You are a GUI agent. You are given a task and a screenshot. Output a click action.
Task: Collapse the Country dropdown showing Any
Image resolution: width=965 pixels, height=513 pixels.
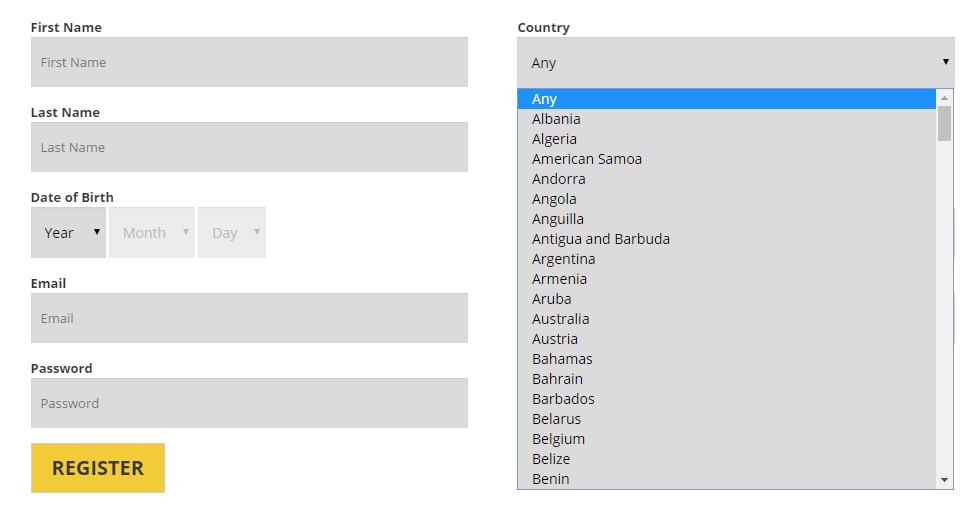735,62
